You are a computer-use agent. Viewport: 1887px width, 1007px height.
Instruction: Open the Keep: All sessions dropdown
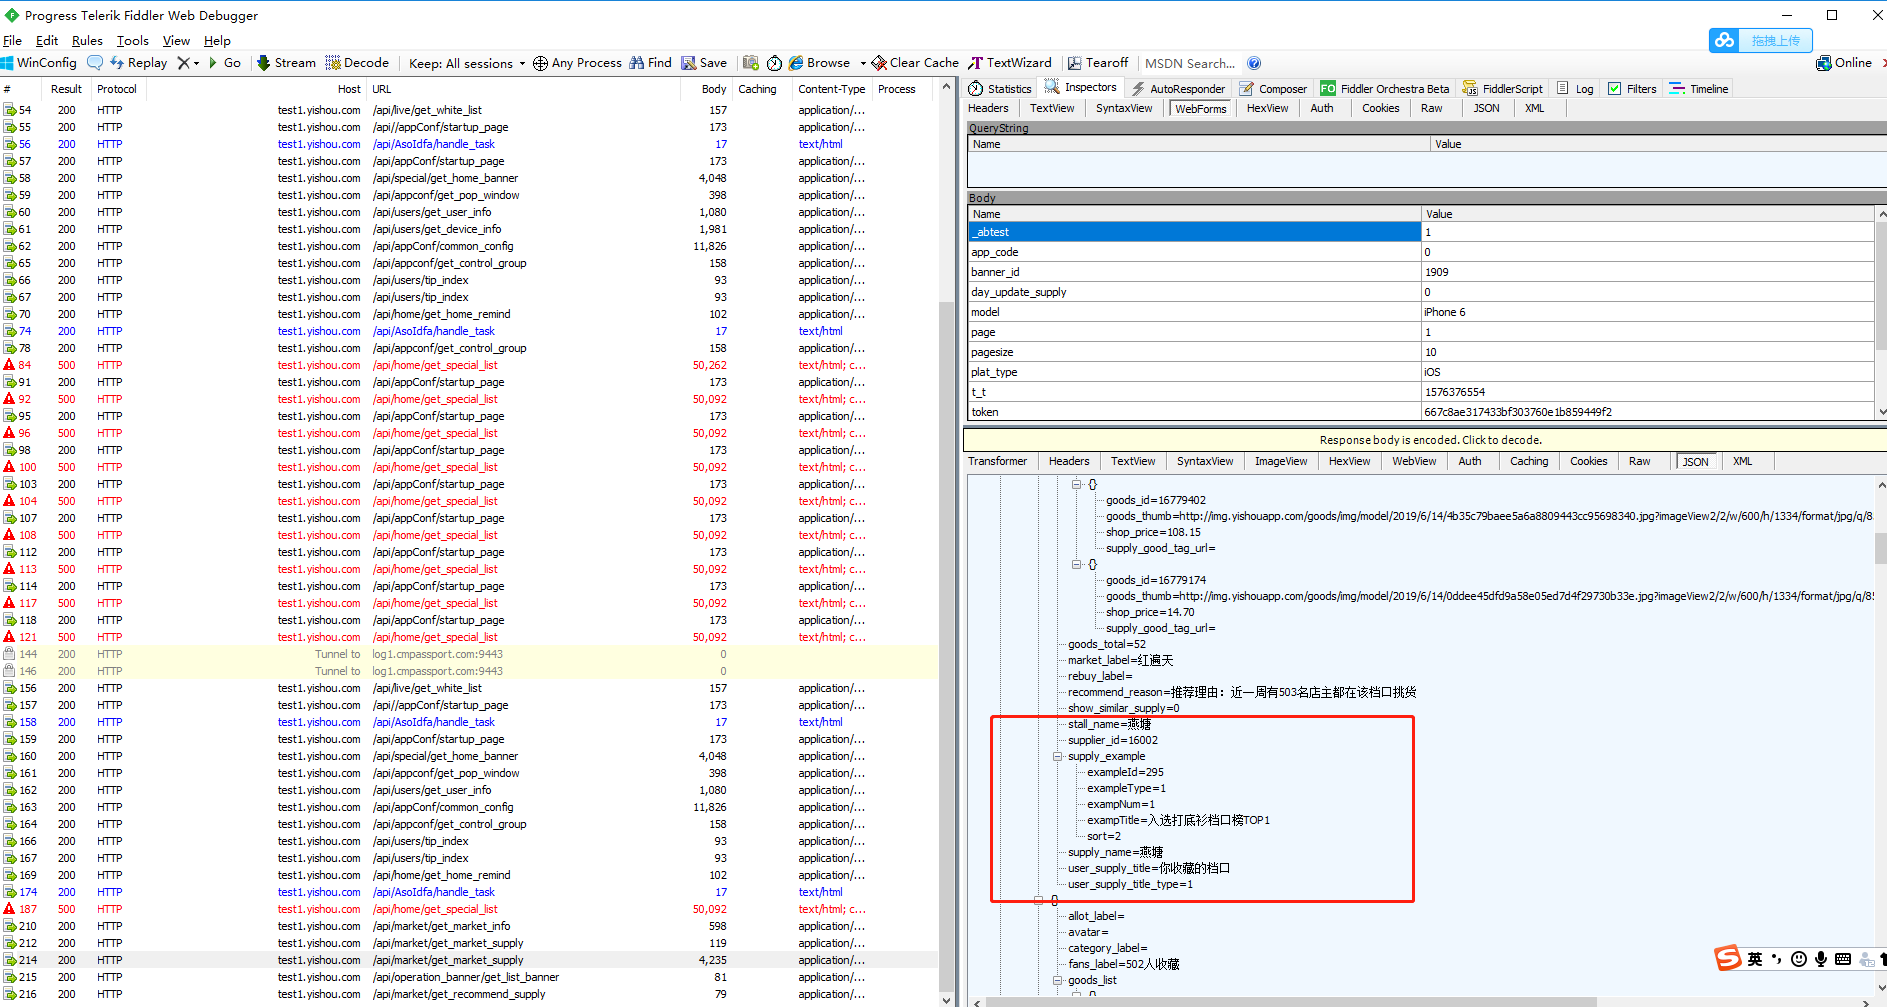coord(467,63)
